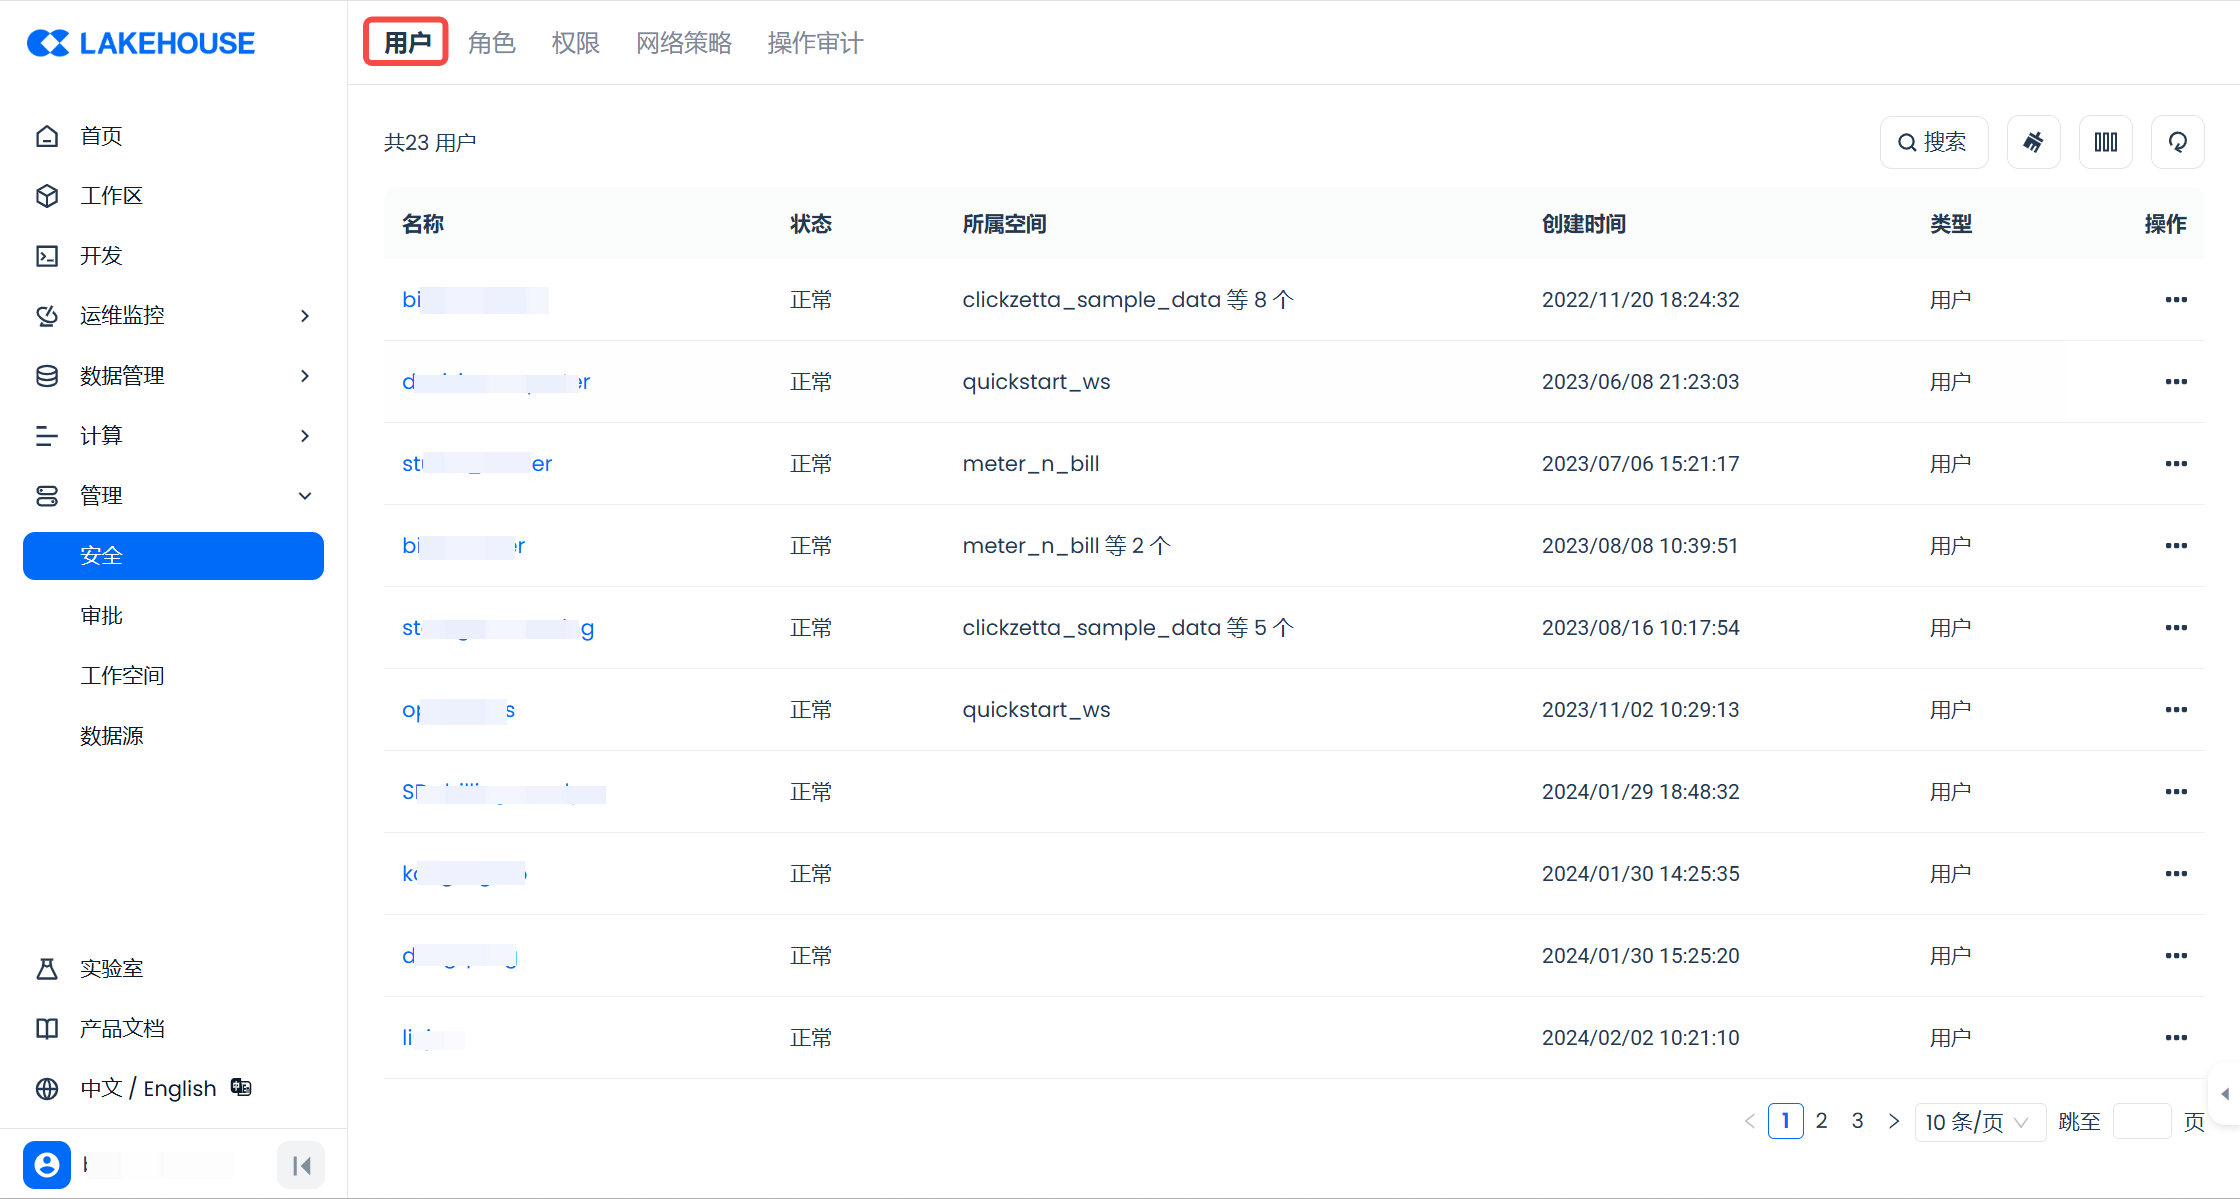Viewport: 2240px width, 1199px height.
Task: Switch to the 角色 tab
Action: [491, 43]
